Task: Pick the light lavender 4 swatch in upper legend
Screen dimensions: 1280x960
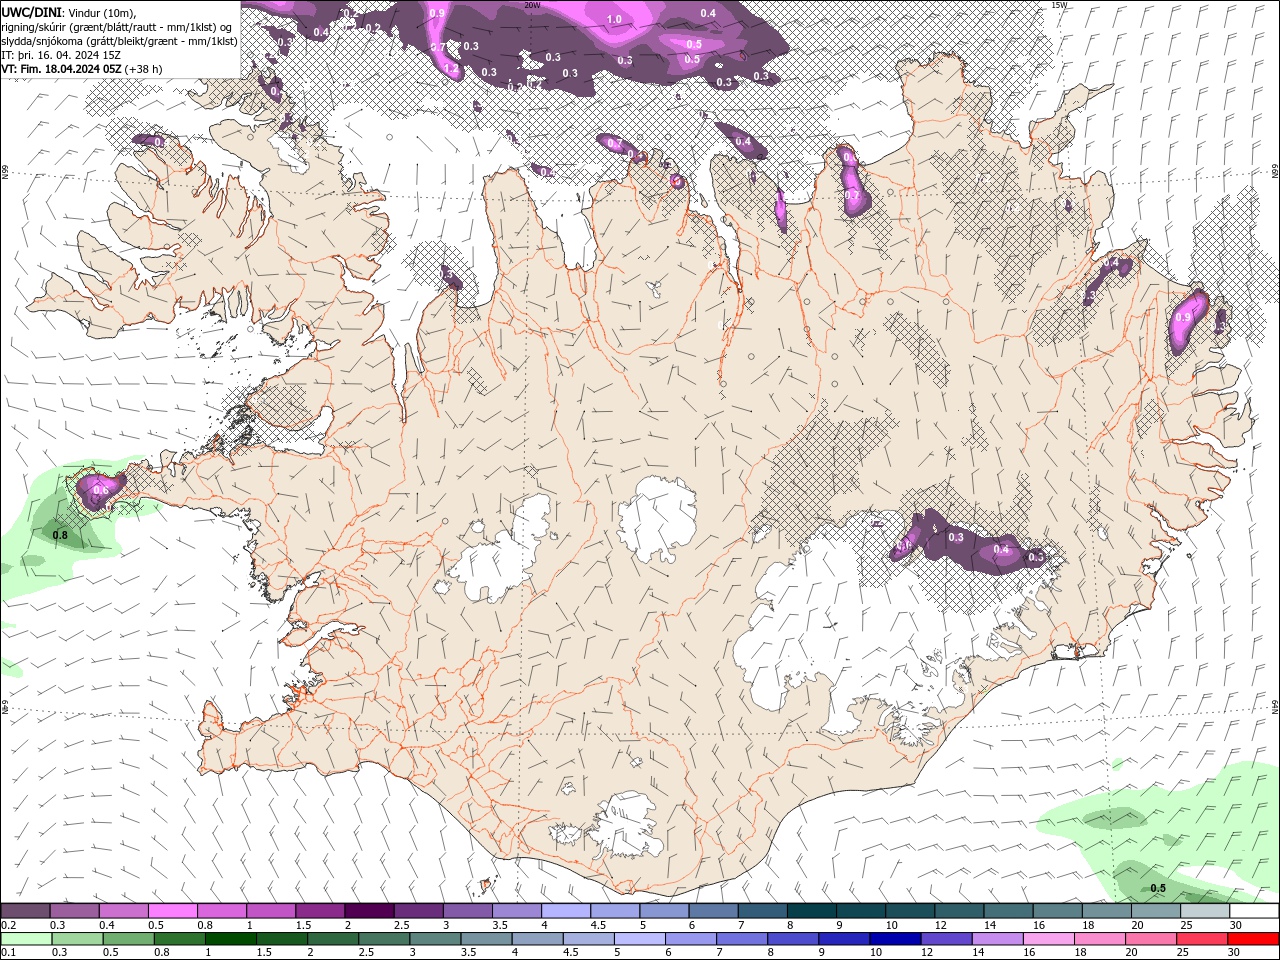Action: (x=566, y=911)
